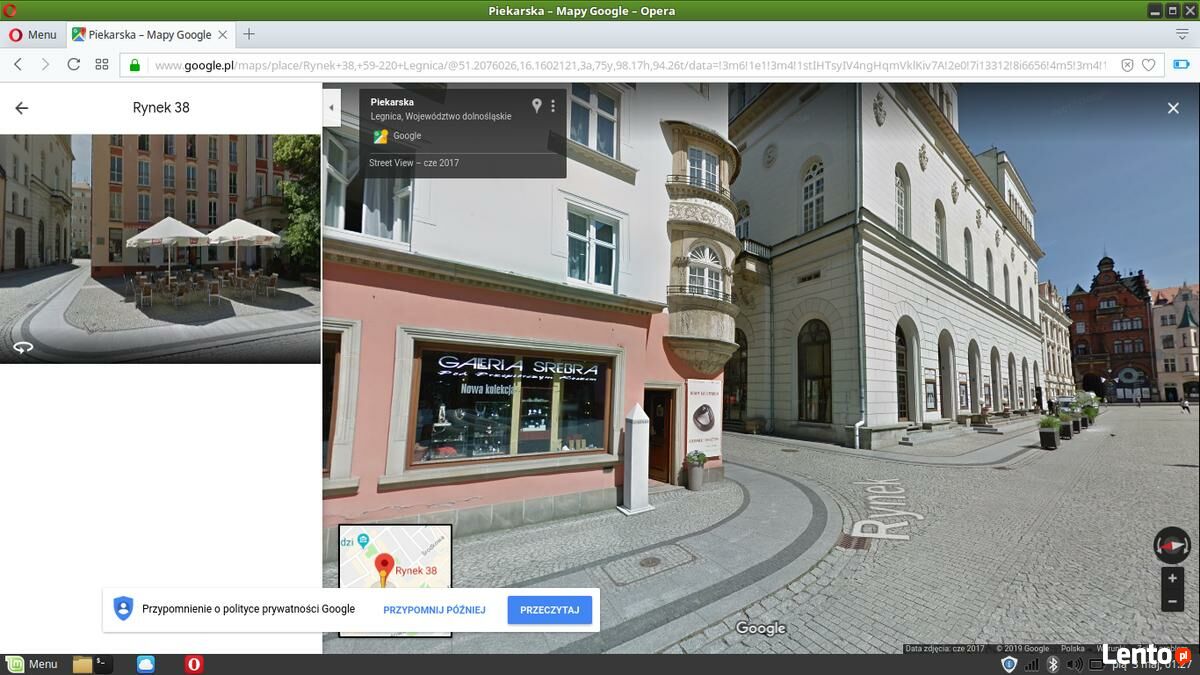Image resolution: width=1200 pixels, height=675 pixels.
Task: Click the battery saver icon
Action: click(1181, 64)
